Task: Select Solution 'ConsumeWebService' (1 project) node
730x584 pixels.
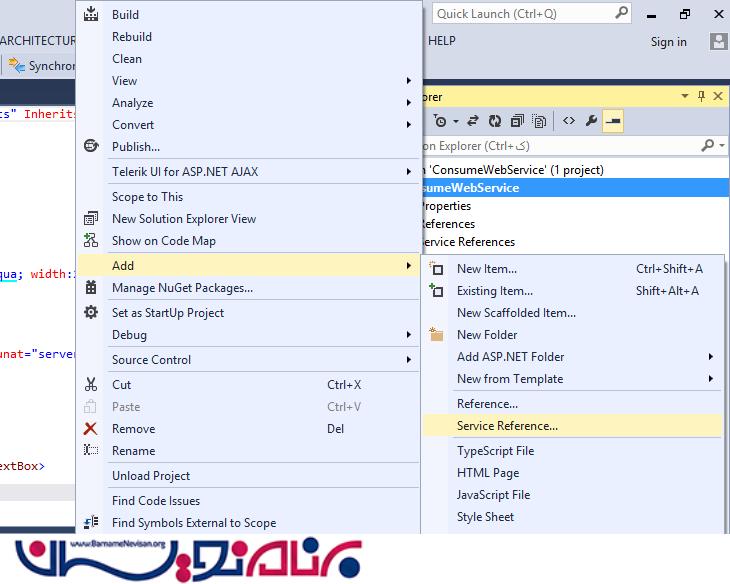Action: coord(512,170)
